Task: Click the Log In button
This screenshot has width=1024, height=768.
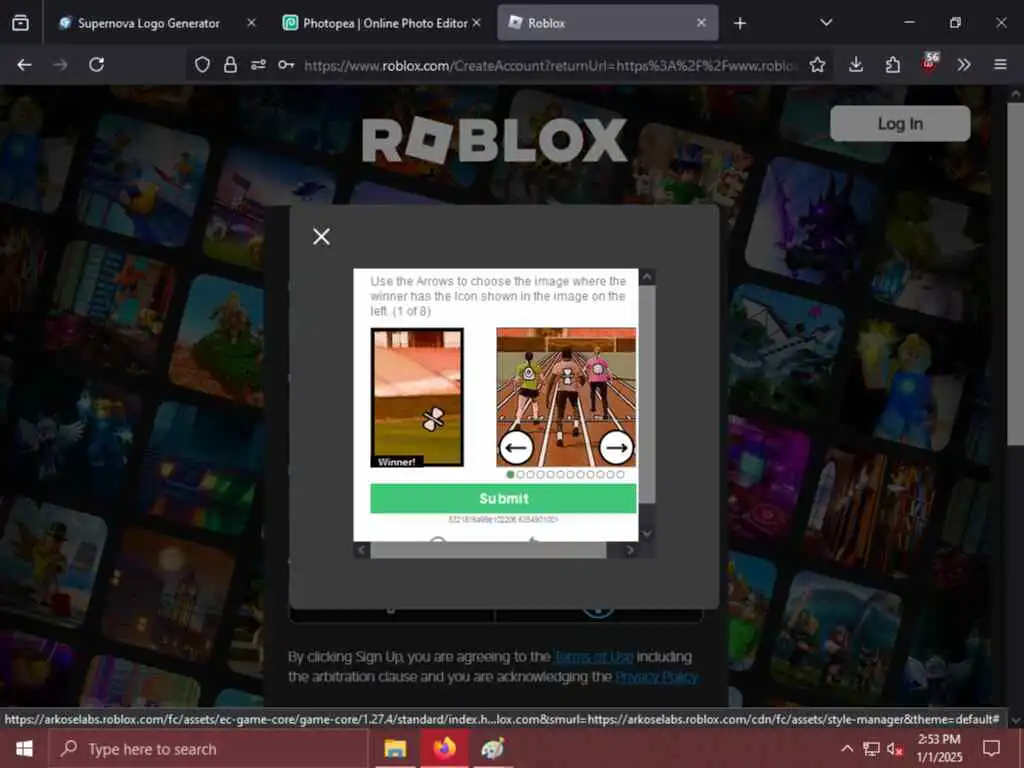Action: (x=900, y=123)
